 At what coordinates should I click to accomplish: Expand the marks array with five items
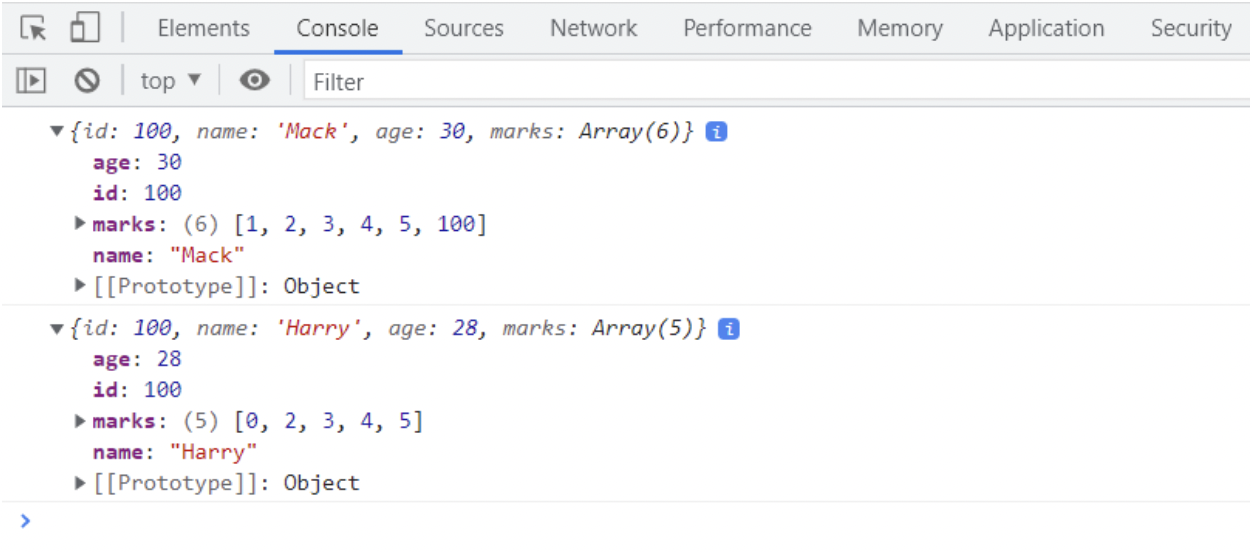pos(81,421)
